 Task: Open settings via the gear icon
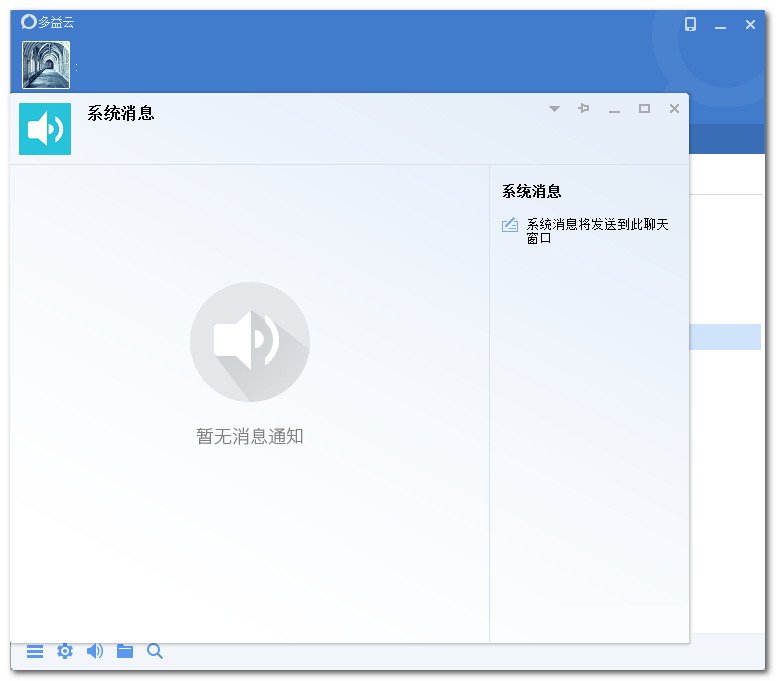(x=65, y=651)
